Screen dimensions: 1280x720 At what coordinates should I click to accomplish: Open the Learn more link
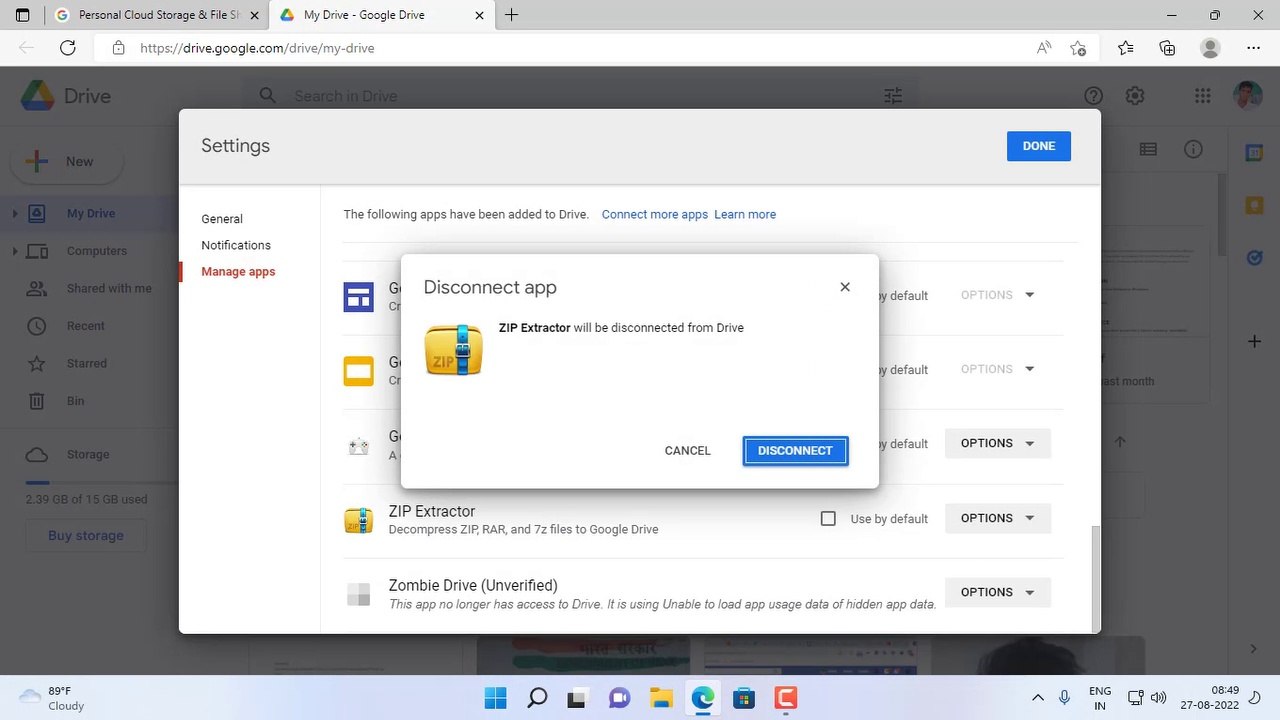pyautogui.click(x=745, y=214)
